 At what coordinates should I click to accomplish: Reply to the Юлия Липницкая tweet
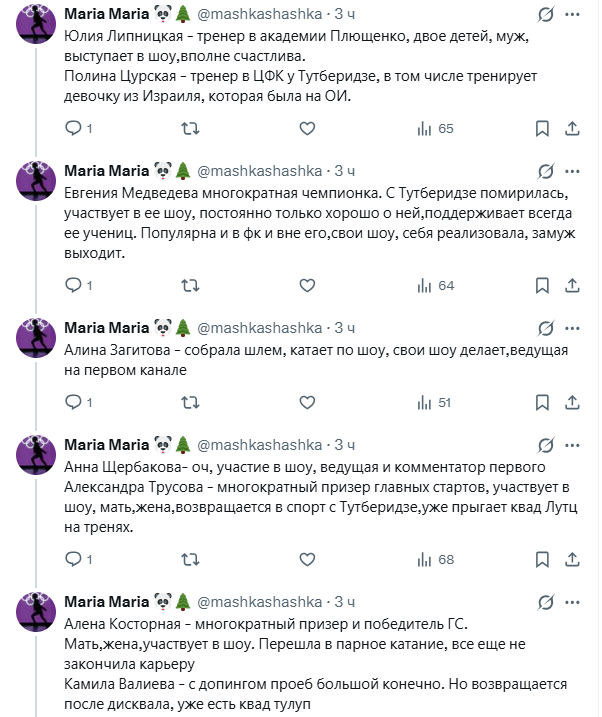(72, 128)
